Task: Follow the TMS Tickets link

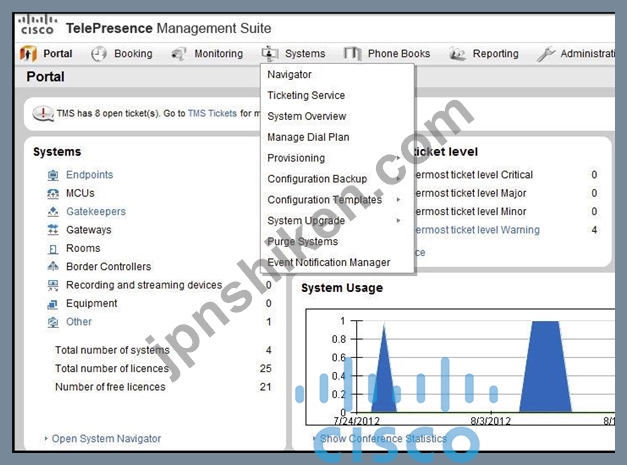Action: [212, 114]
